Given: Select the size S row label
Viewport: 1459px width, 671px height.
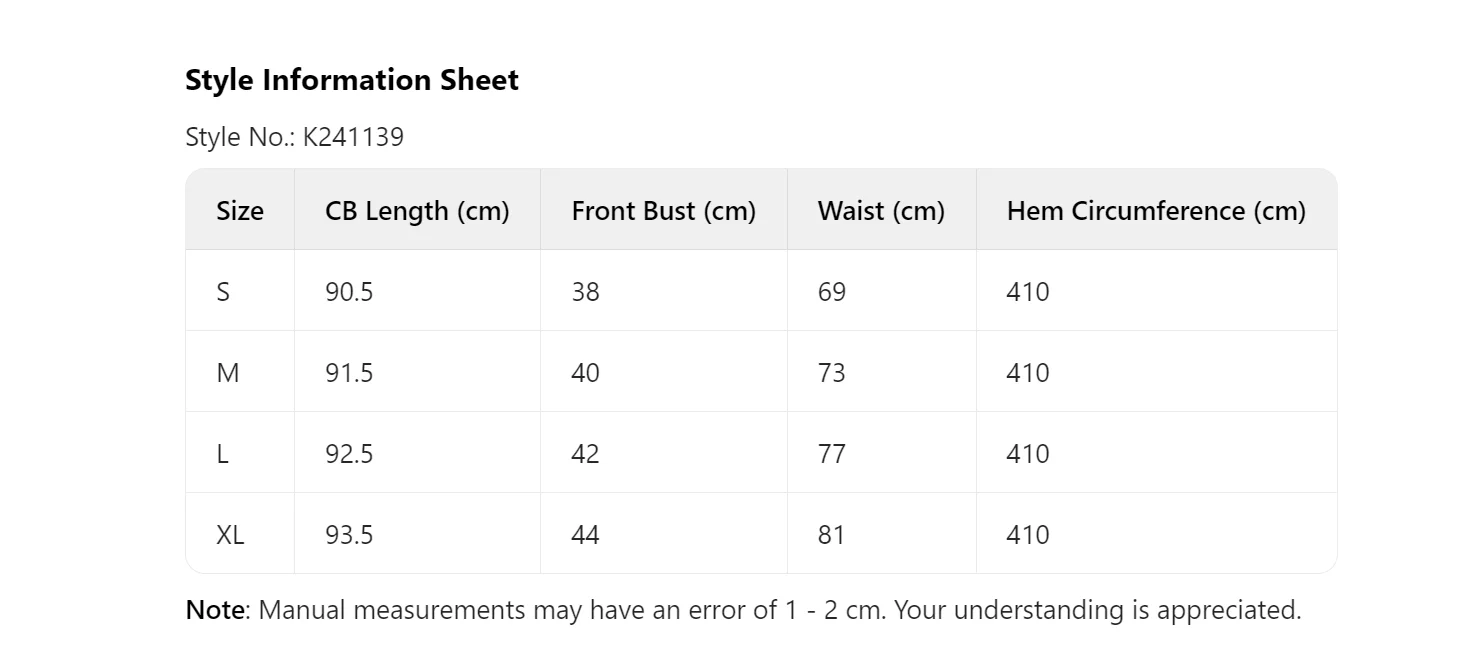Looking at the screenshot, I should [x=223, y=292].
